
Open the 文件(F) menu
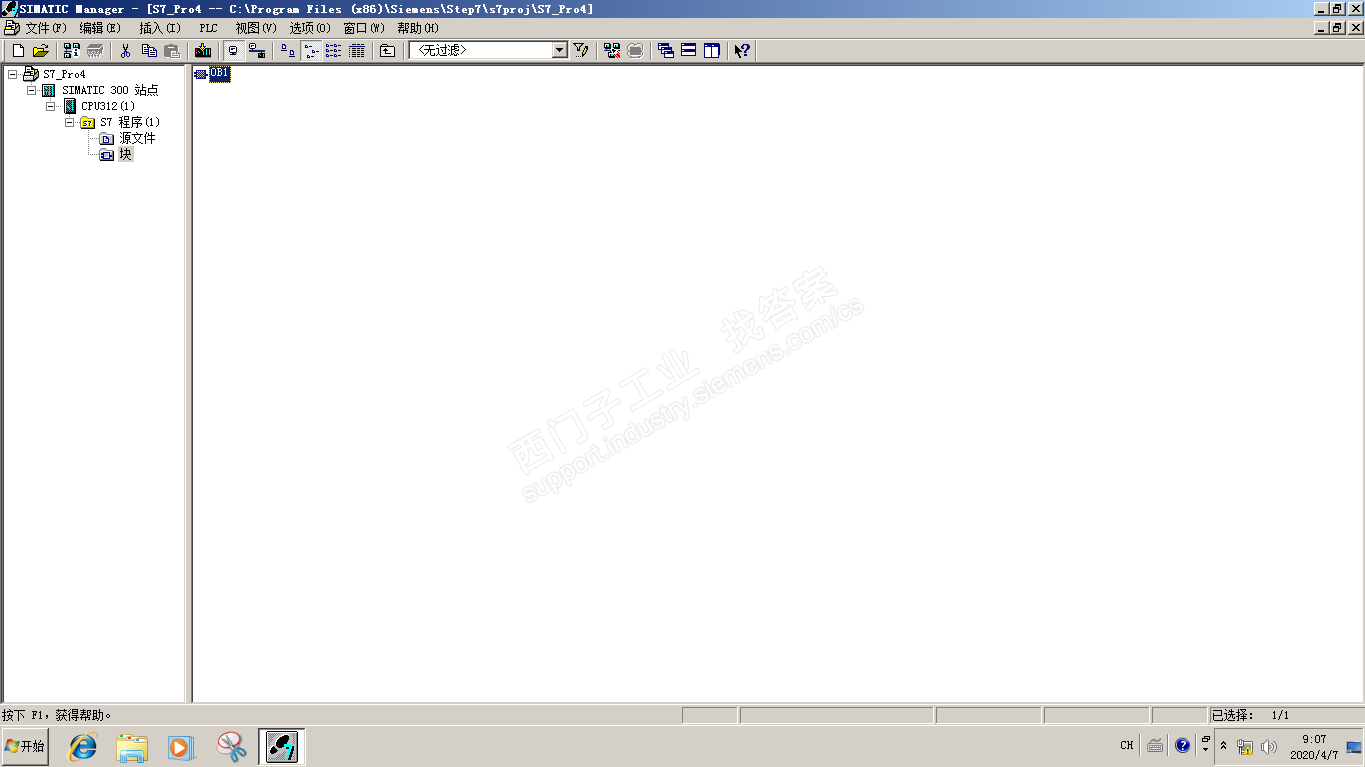pos(46,28)
